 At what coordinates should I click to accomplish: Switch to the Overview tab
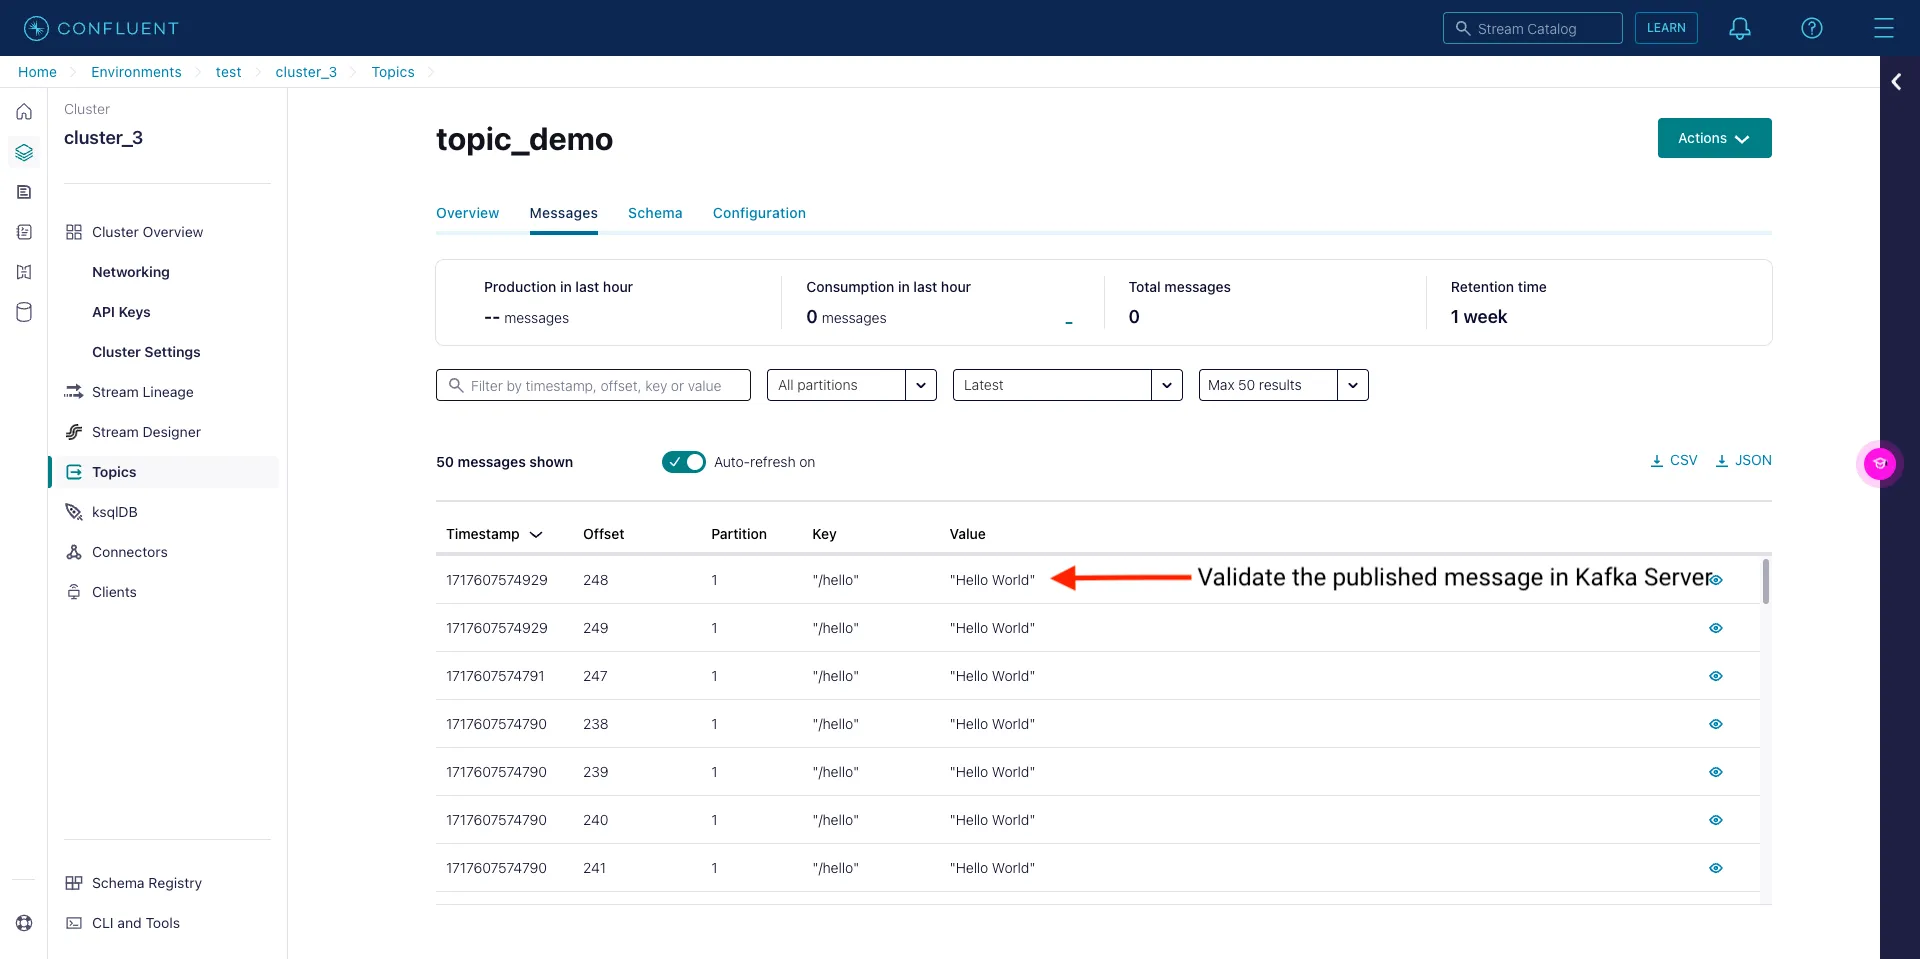pos(467,213)
